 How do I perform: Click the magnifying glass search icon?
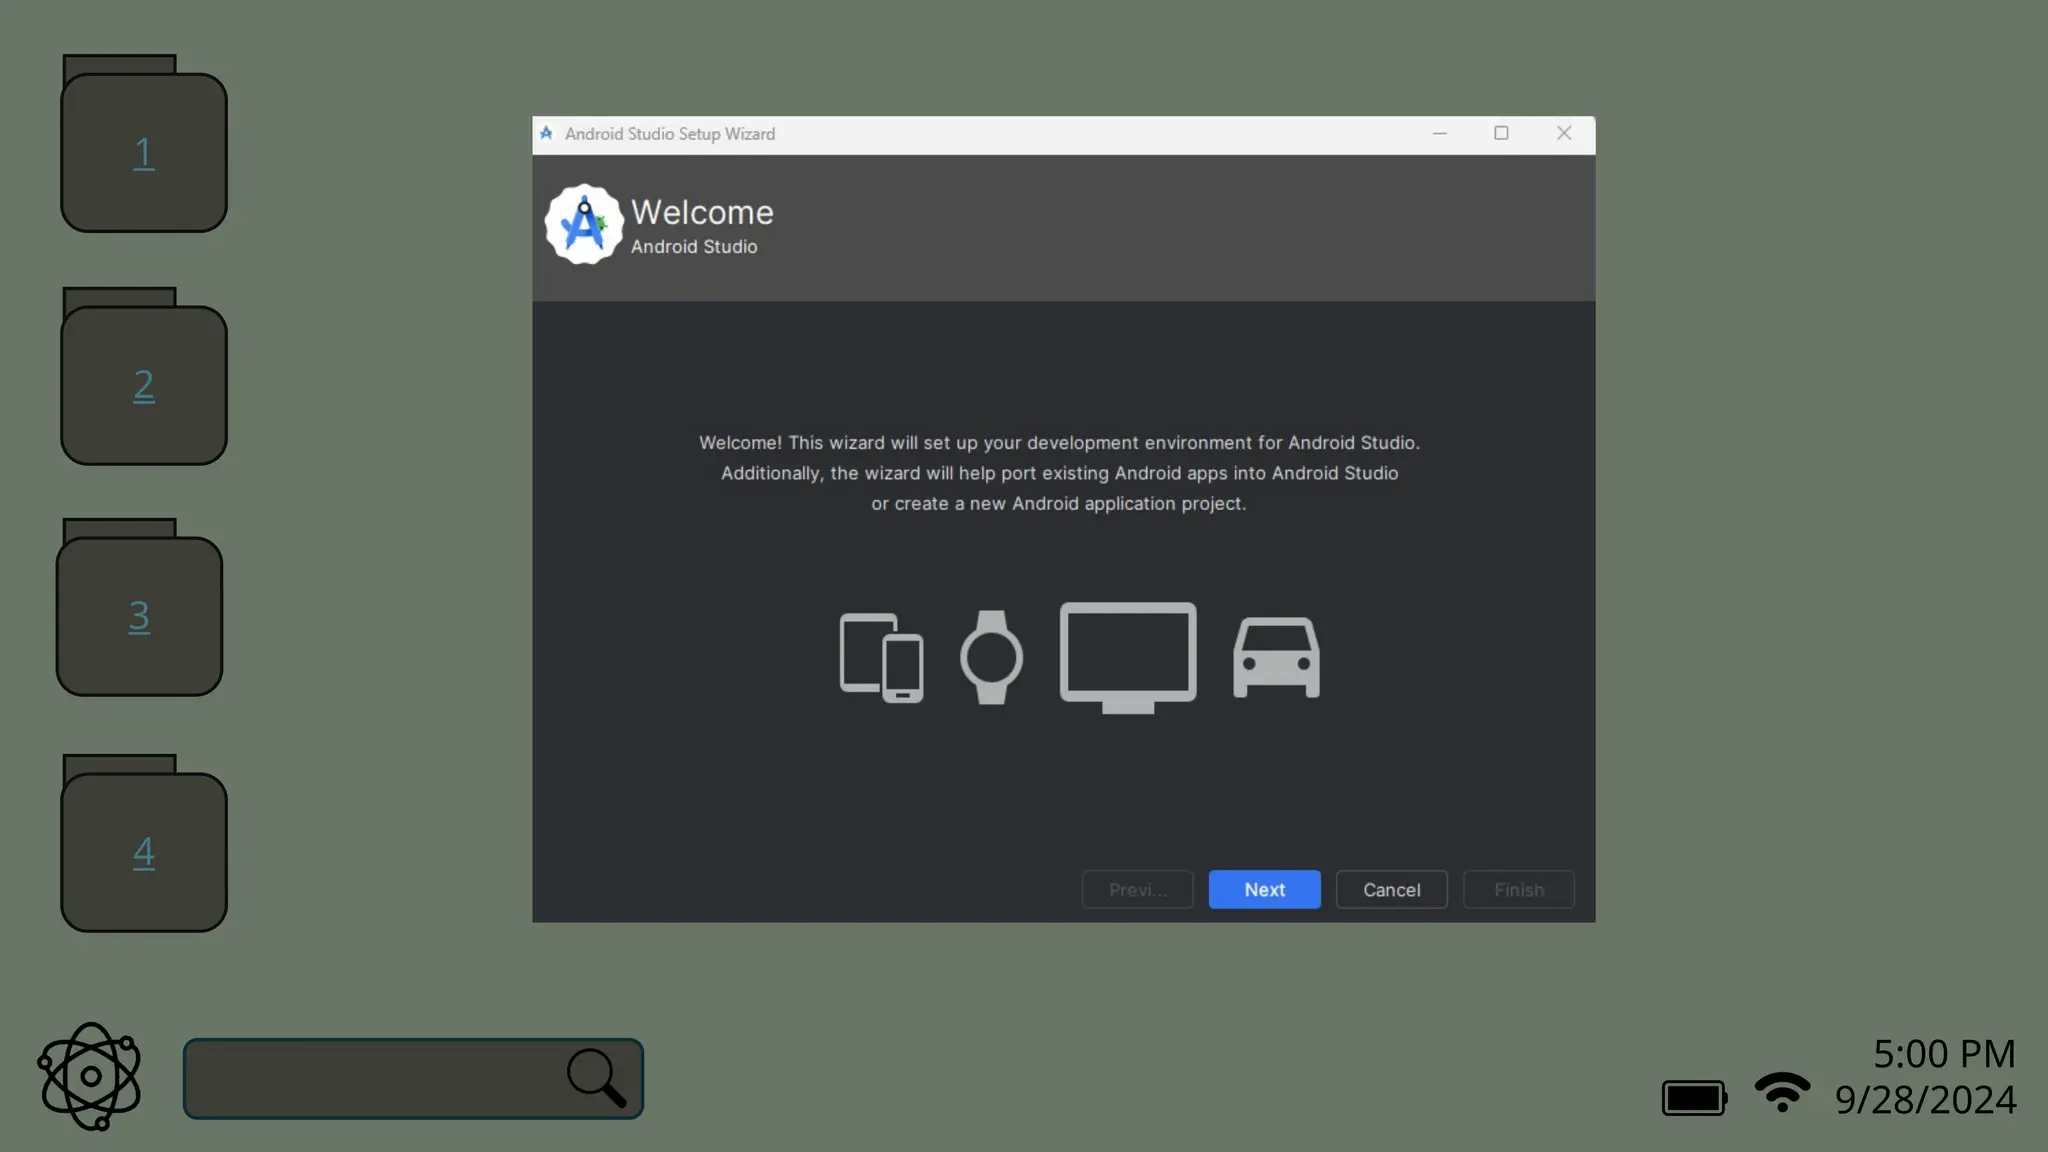click(x=596, y=1077)
